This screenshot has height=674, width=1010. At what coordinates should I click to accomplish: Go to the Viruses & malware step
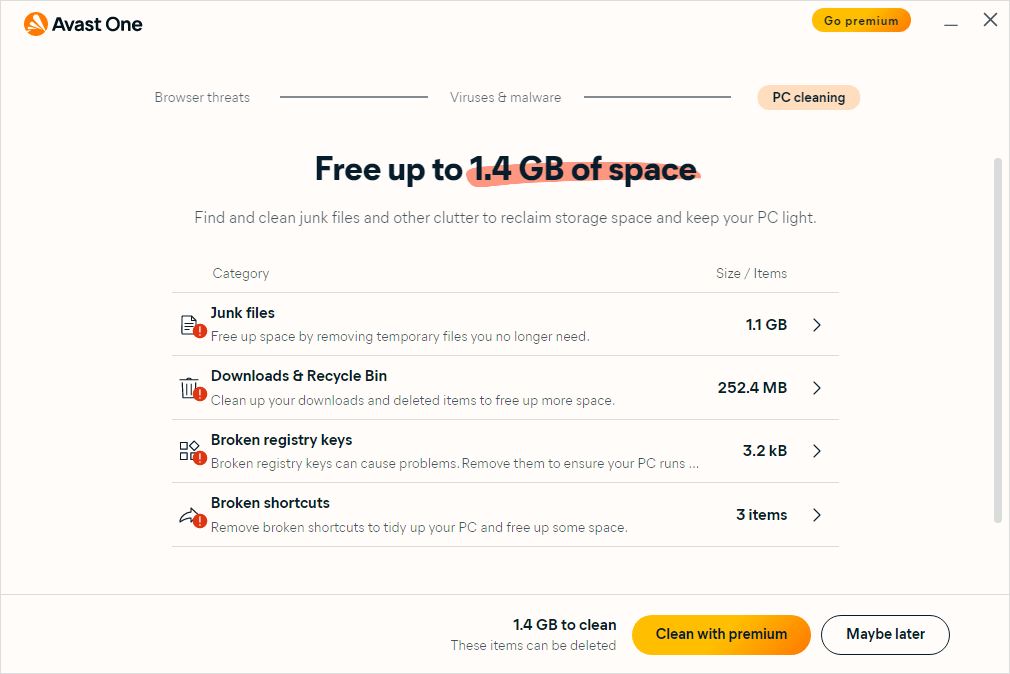pyautogui.click(x=505, y=98)
